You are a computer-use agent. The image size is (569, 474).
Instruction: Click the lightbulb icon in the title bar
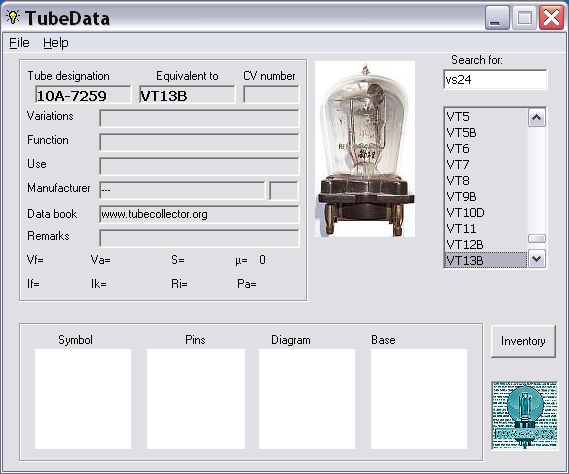[x=13, y=17]
